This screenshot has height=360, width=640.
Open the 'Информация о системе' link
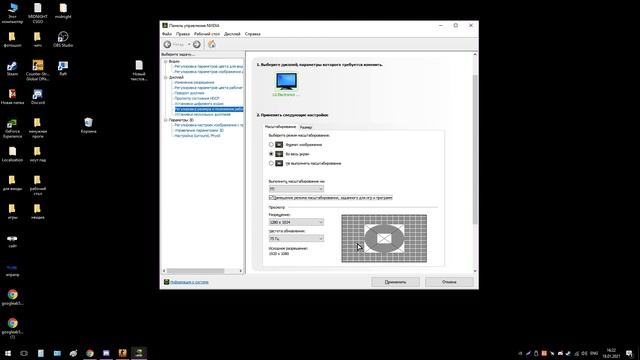point(189,282)
